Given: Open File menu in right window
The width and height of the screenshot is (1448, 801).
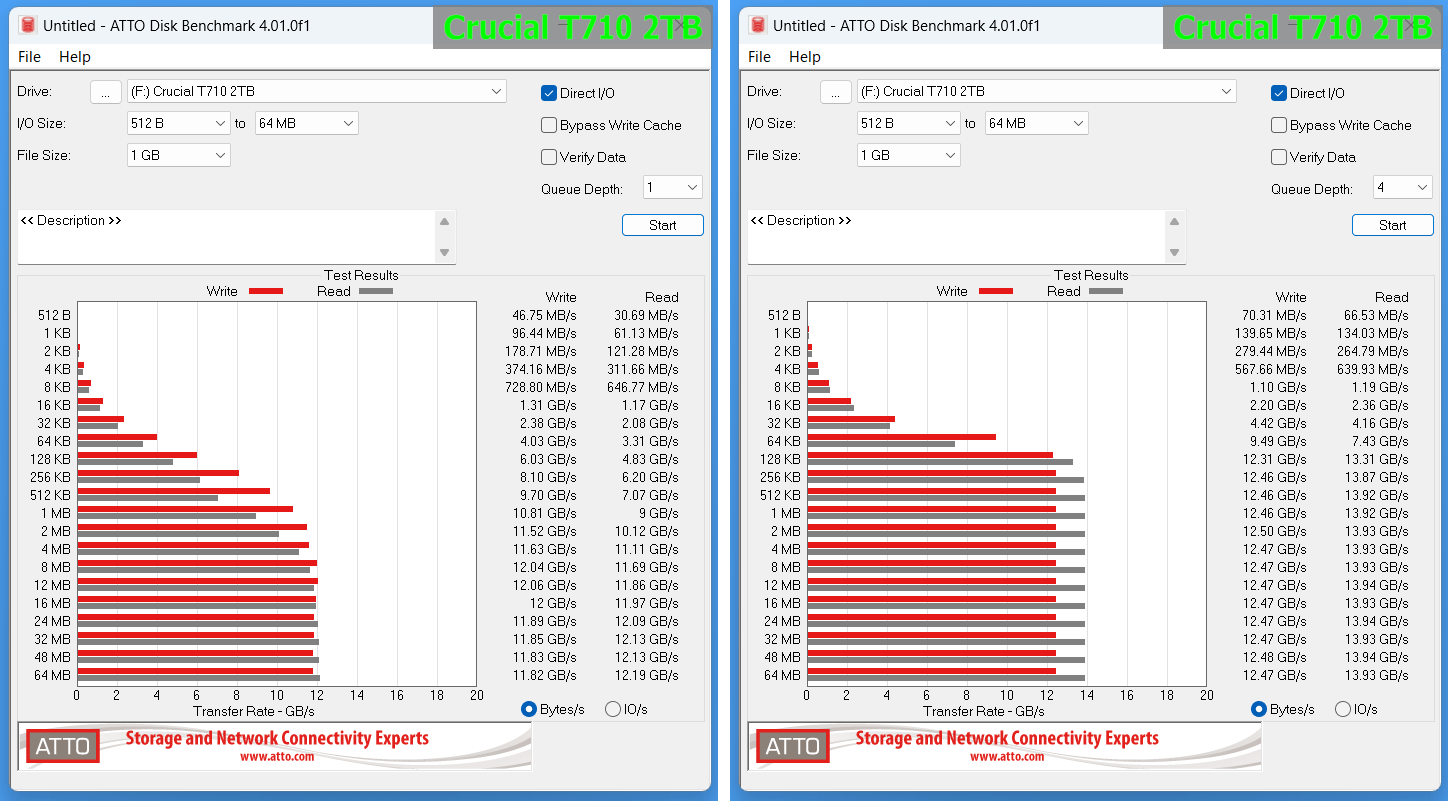Looking at the screenshot, I should 759,57.
